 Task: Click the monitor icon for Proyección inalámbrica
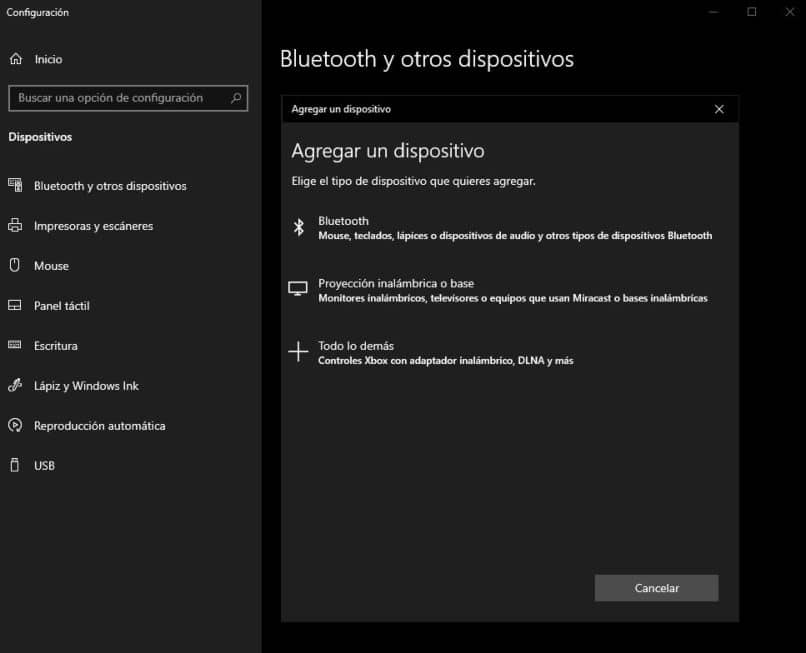pos(298,288)
